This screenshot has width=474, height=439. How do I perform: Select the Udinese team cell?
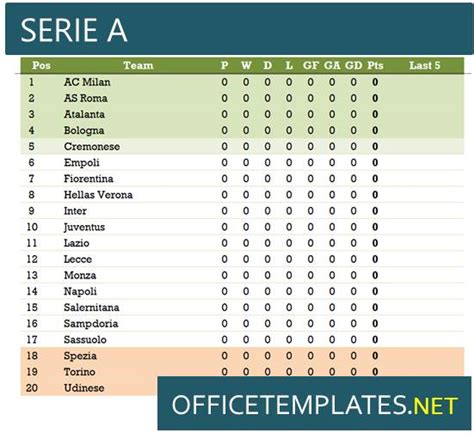84,388
